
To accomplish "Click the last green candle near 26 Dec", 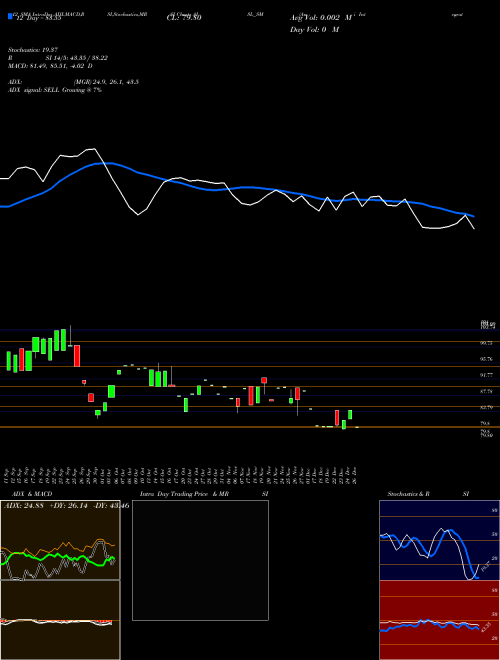I will [x=350, y=415].
